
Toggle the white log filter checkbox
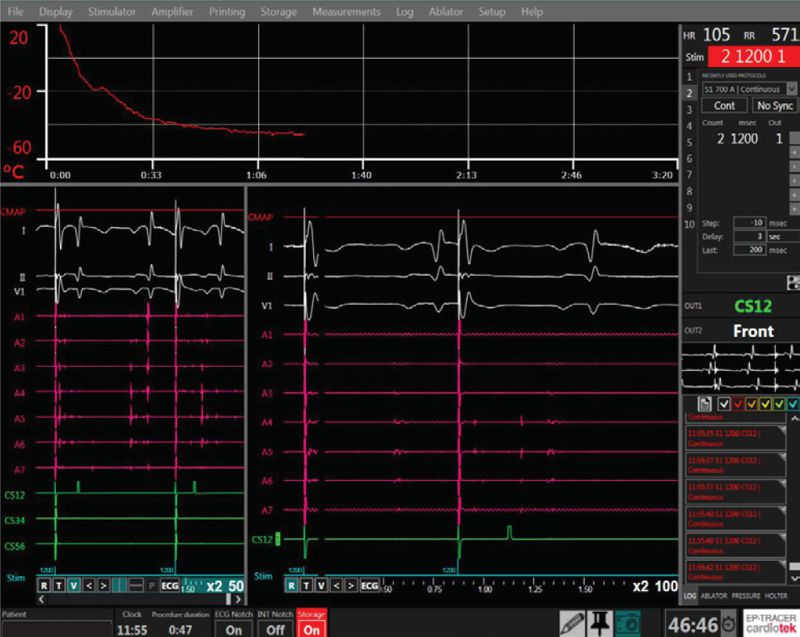723,404
